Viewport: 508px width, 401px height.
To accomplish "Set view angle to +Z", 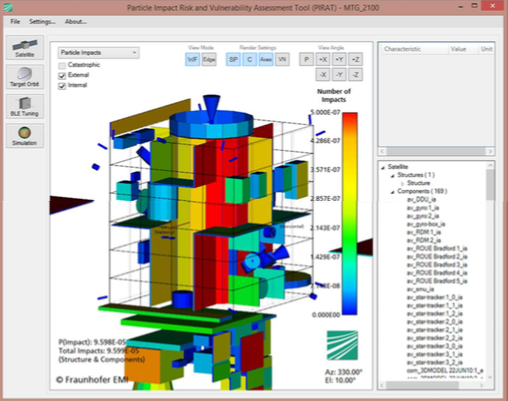I will (x=355, y=60).
